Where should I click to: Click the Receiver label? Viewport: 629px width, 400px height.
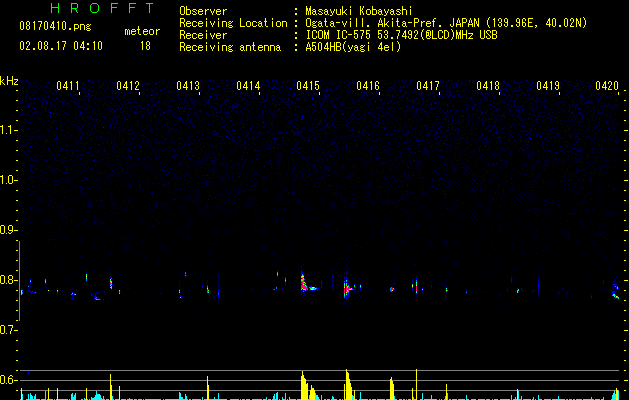[x=203, y=35]
